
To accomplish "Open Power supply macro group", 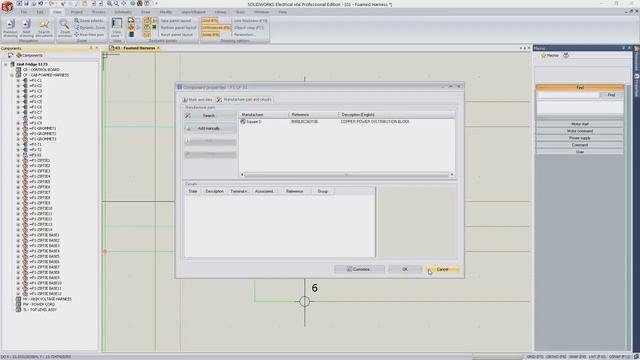I will 580,138.
